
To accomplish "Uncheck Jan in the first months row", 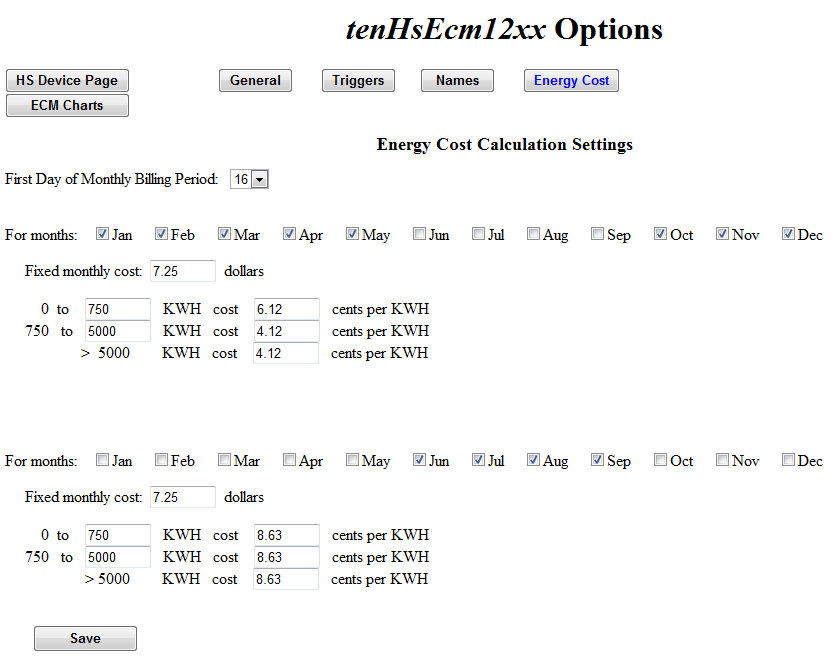I will (x=102, y=234).
